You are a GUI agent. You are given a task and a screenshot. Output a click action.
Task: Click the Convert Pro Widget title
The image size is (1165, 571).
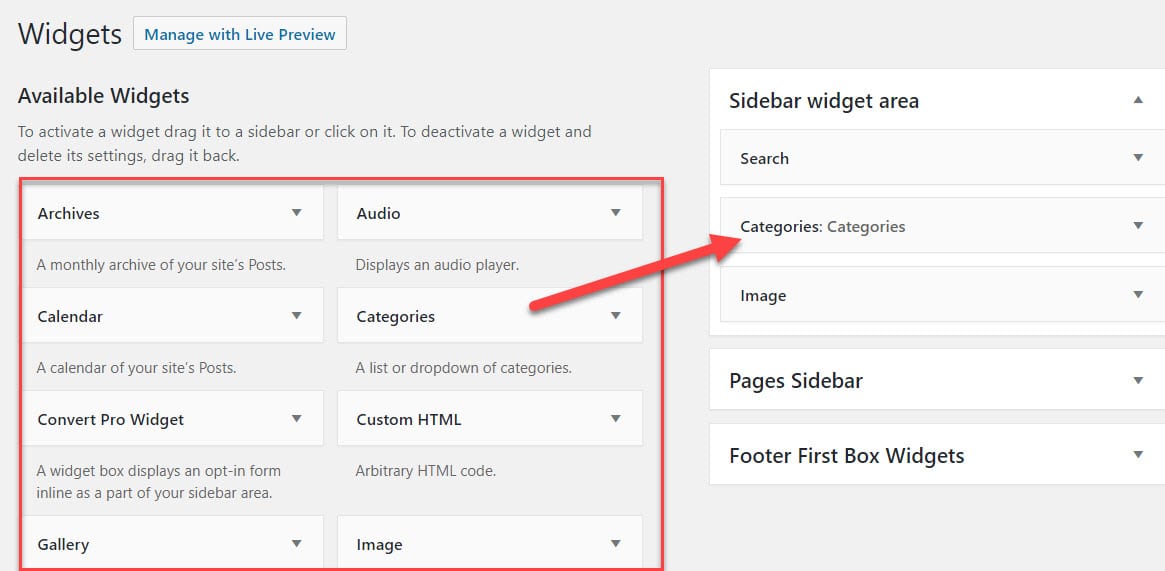coord(111,419)
